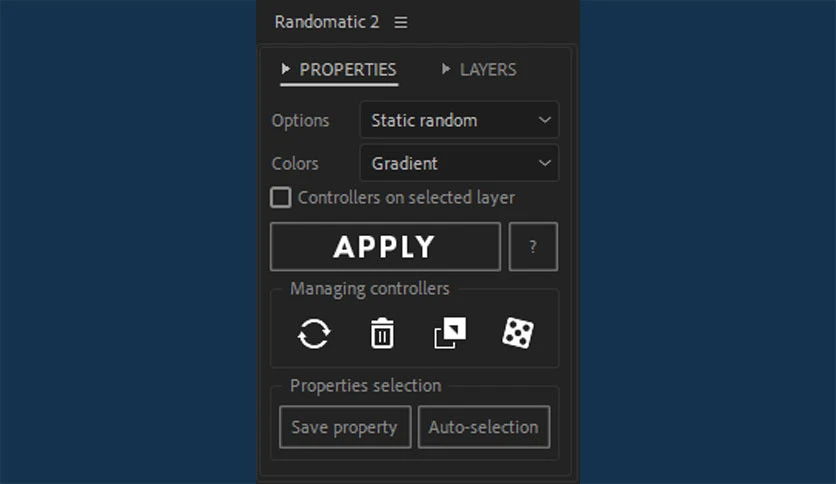Click the overlapping squares arrow icon
Viewport: 836px width, 484px height.
(450, 333)
